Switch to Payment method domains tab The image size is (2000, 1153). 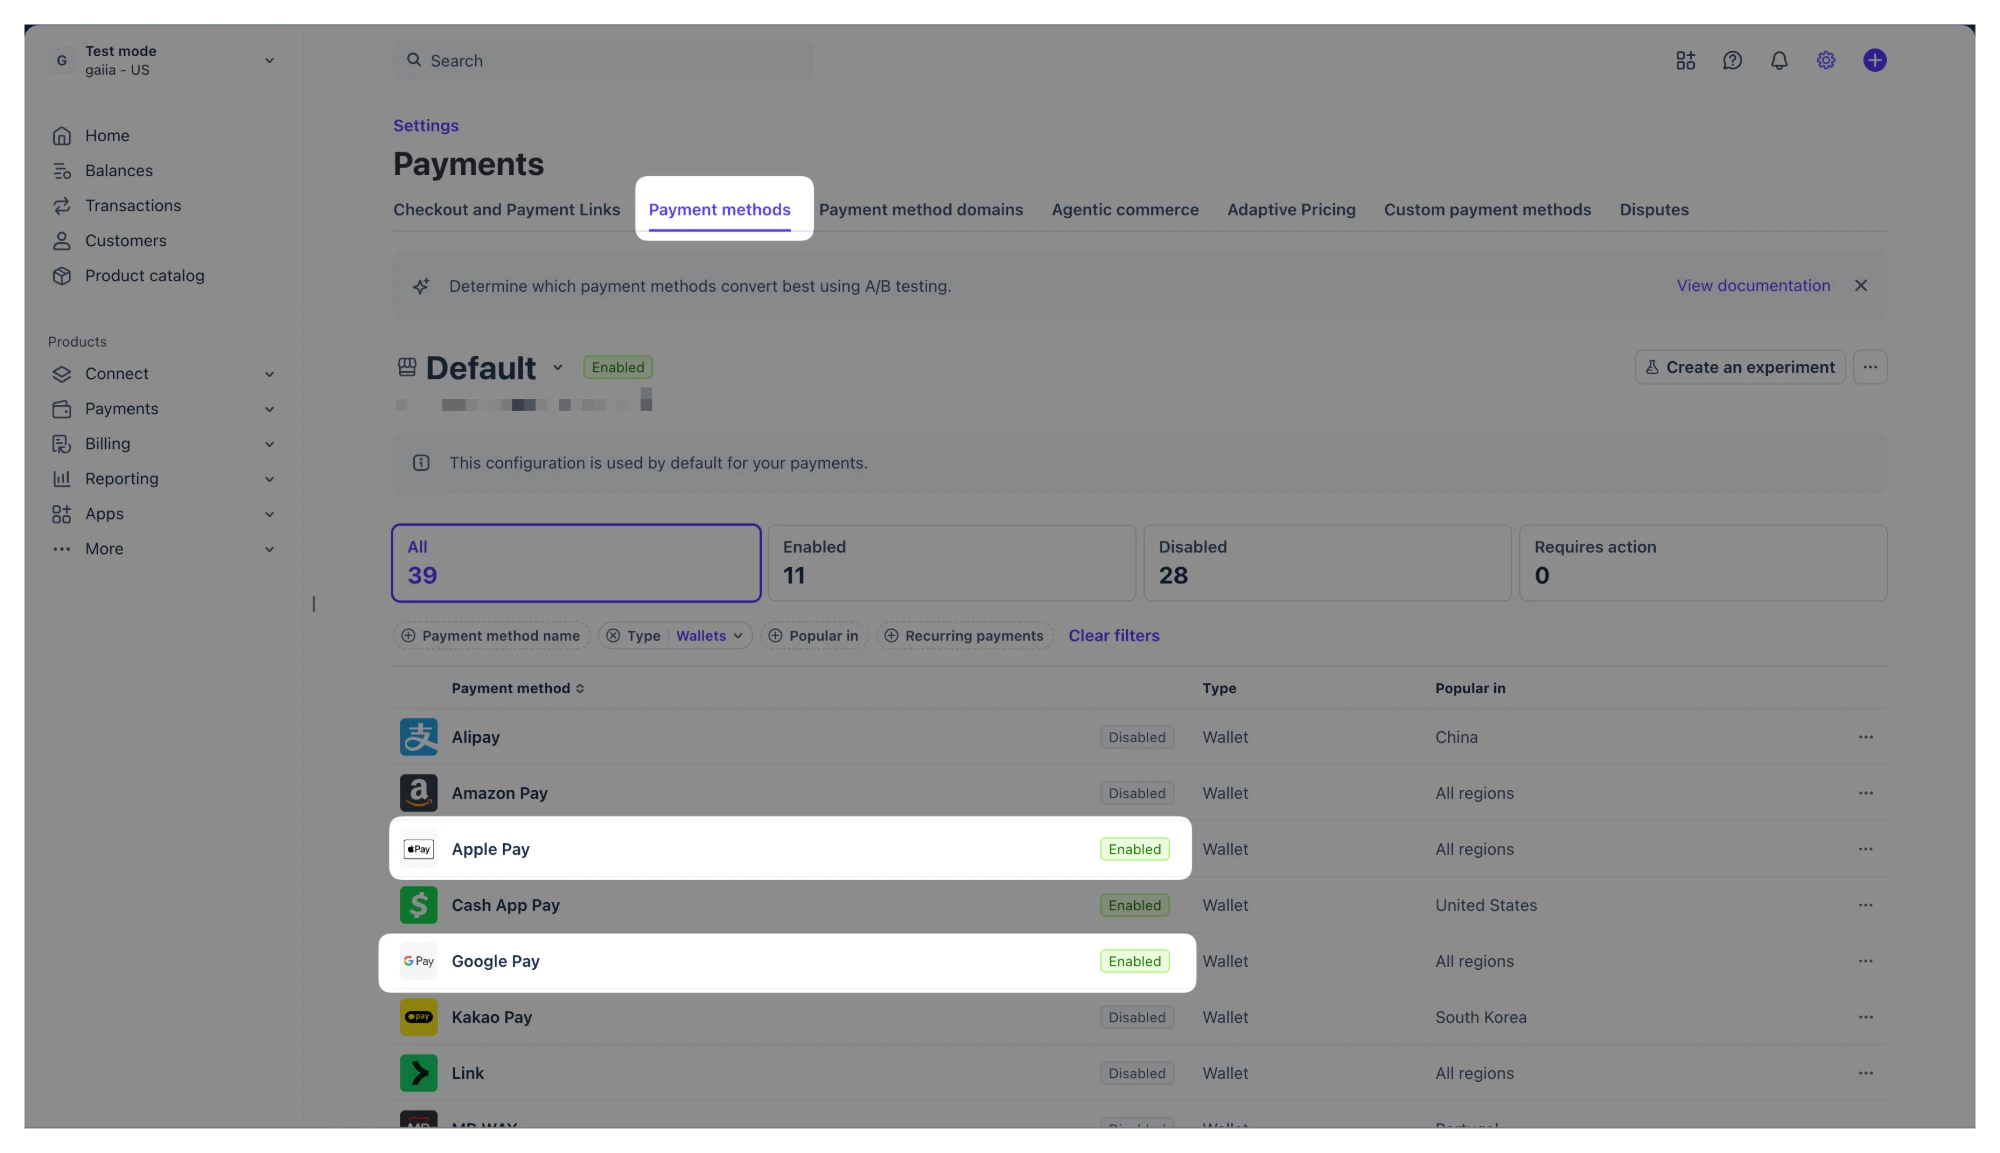point(921,210)
